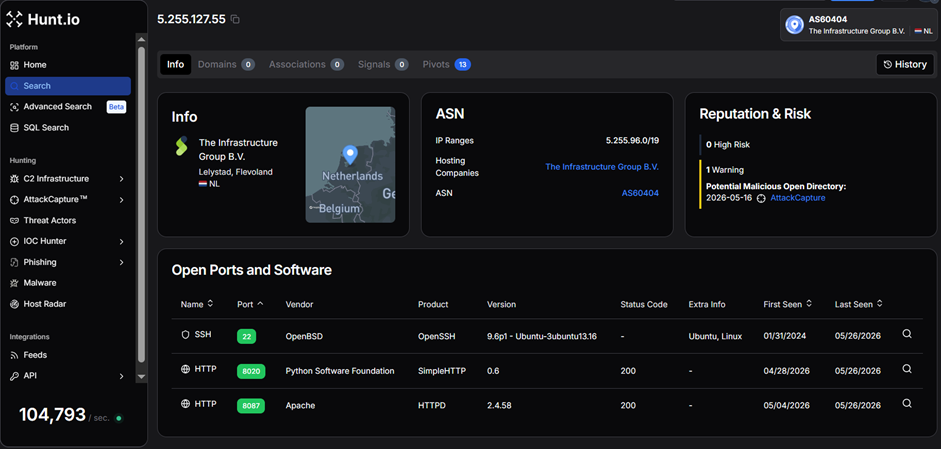941x449 pixels.
Task: Click the green port 8020 badge
Action: (251, 371)
